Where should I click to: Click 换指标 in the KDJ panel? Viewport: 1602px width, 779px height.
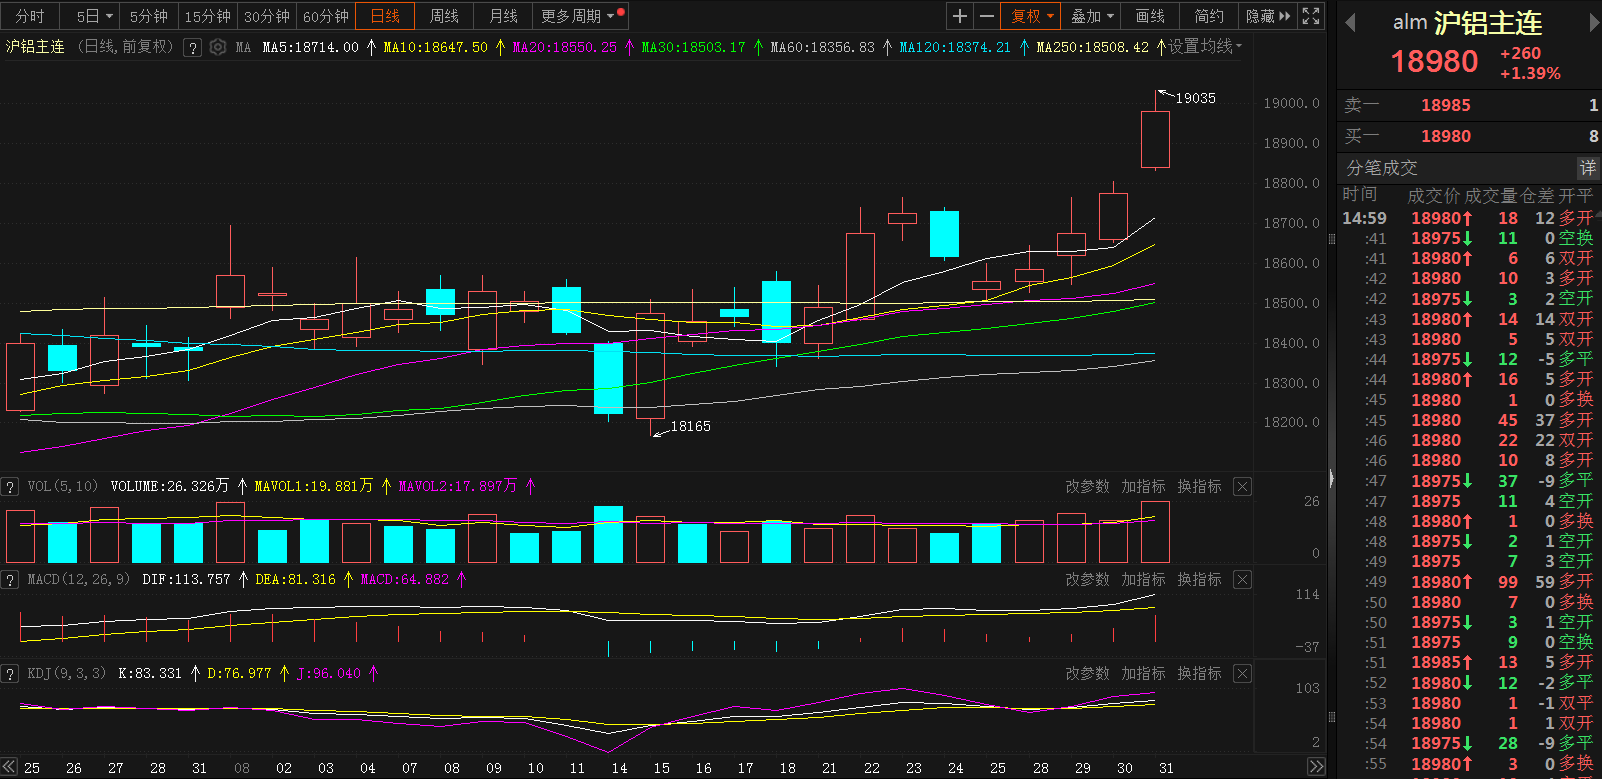coord(1199,674)
